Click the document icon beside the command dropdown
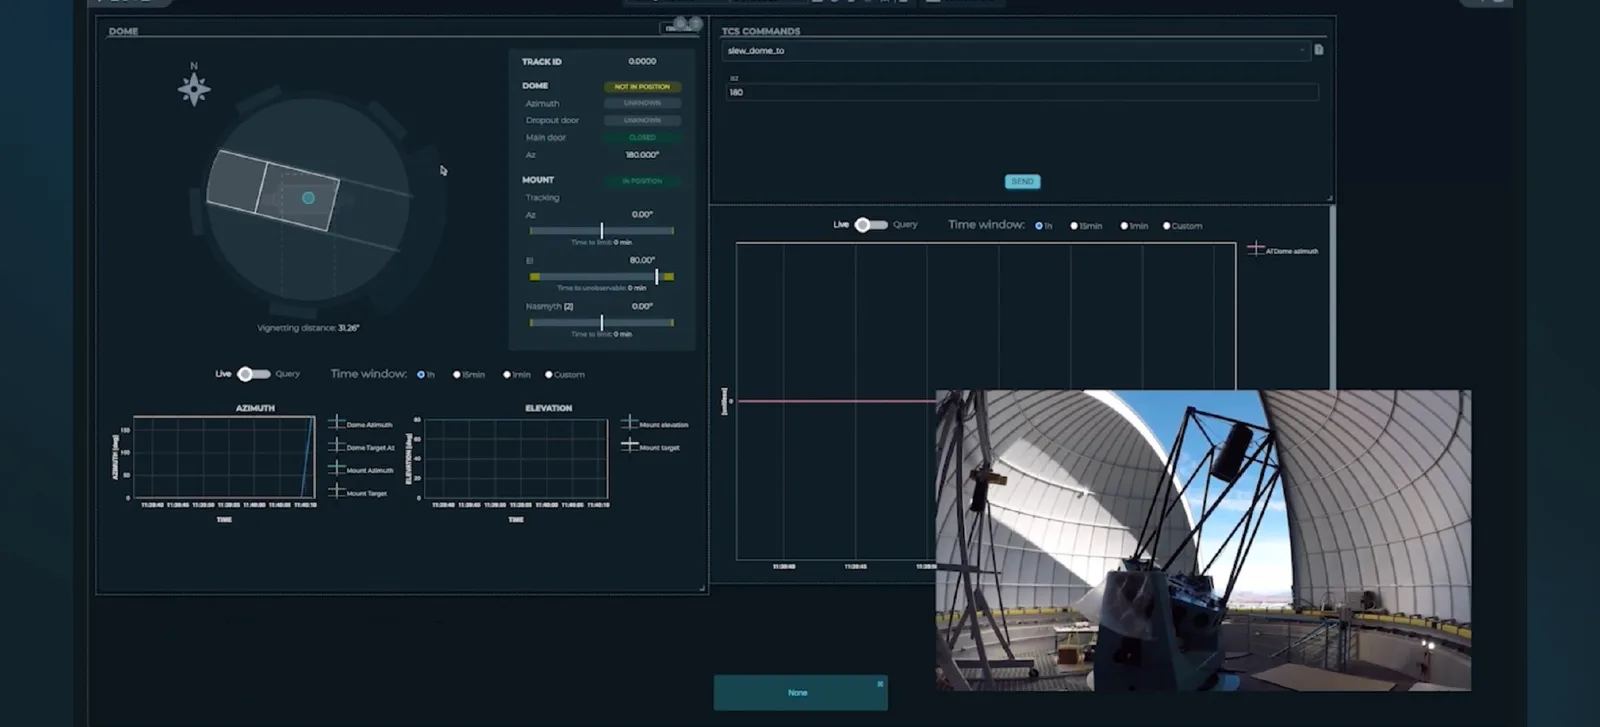The image size is (1600, 727). click(x=1319, y=50)
